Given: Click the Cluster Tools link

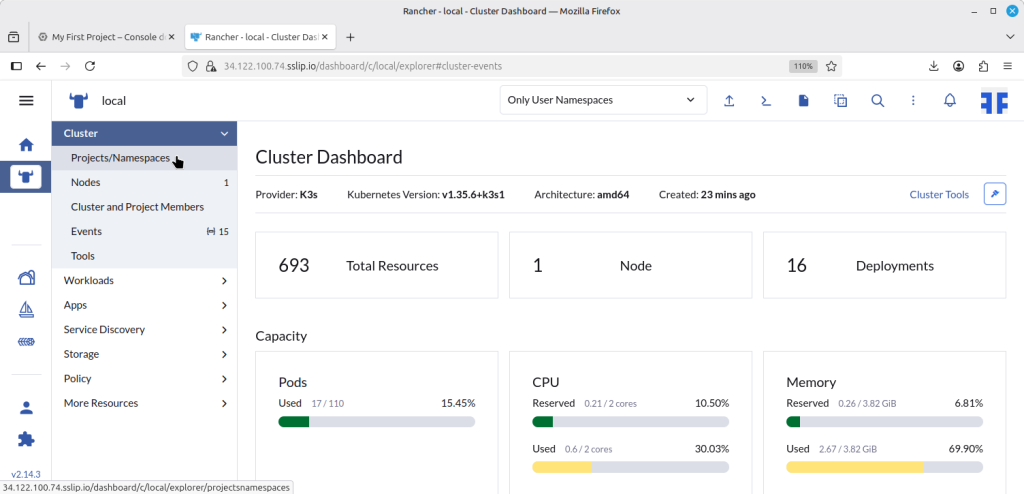Looking at the screenshot, I should pos(939,195).
